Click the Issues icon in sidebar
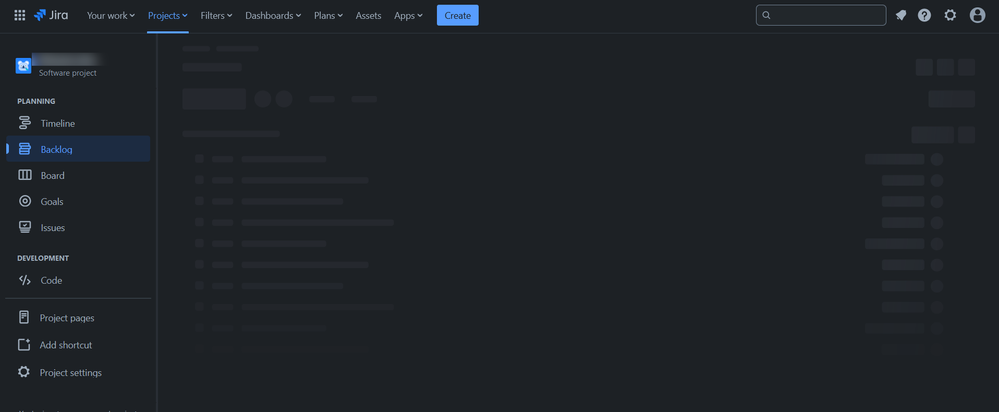 click(25, 227)
